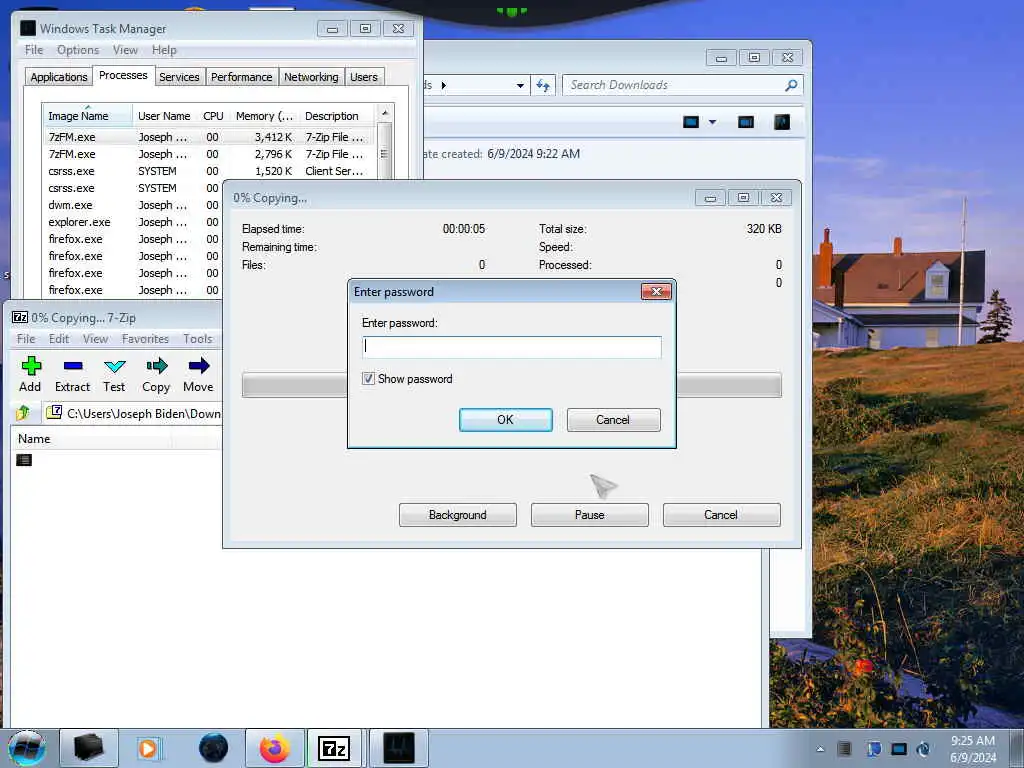Toggle the preview pane icon in Explorer
1024x768 pixels.
(746, 122)
